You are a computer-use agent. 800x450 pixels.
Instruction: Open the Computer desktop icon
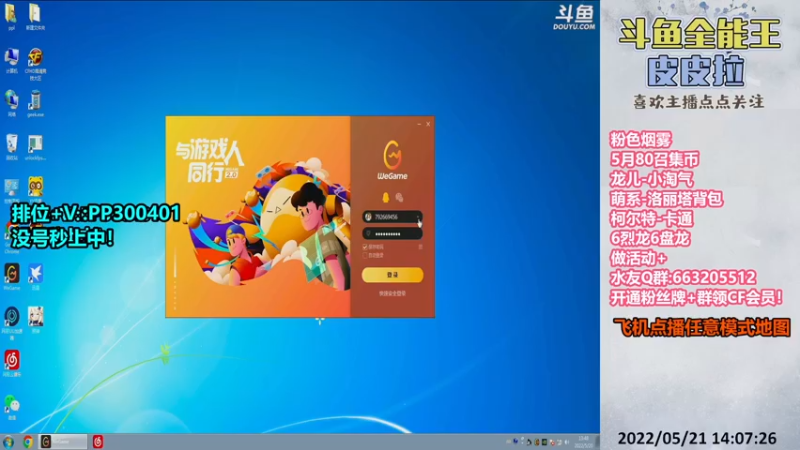pyautogui.click(x=11, y=61)
